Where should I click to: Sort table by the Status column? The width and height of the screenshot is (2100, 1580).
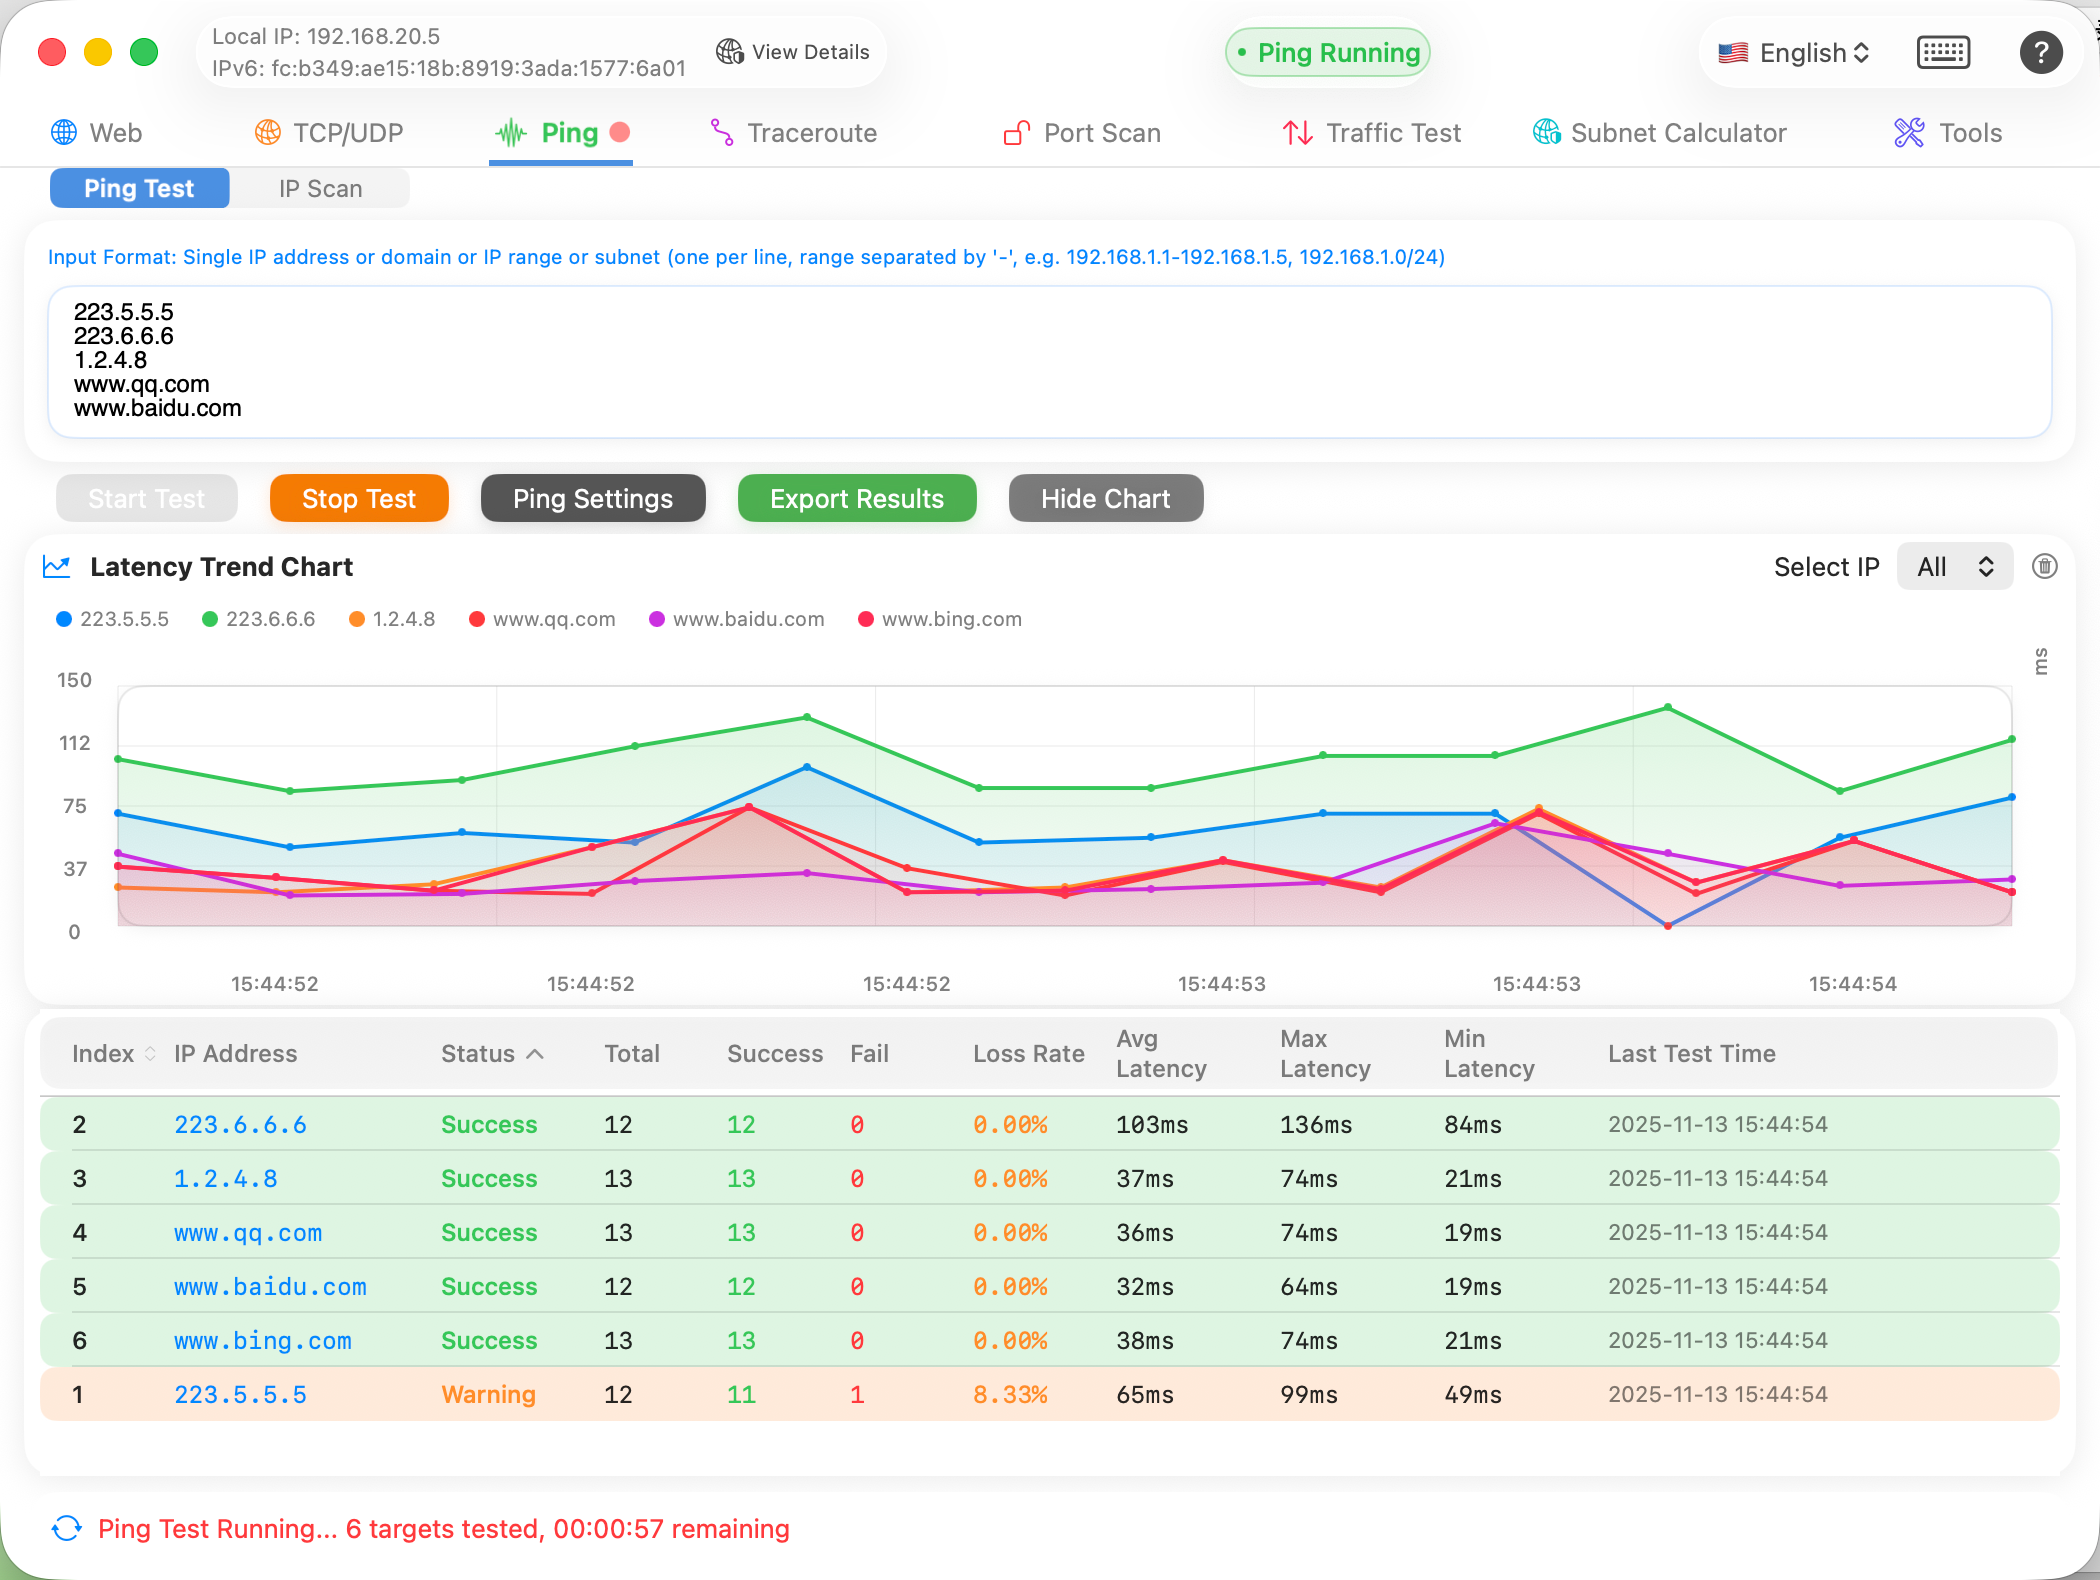point(491,1053)
